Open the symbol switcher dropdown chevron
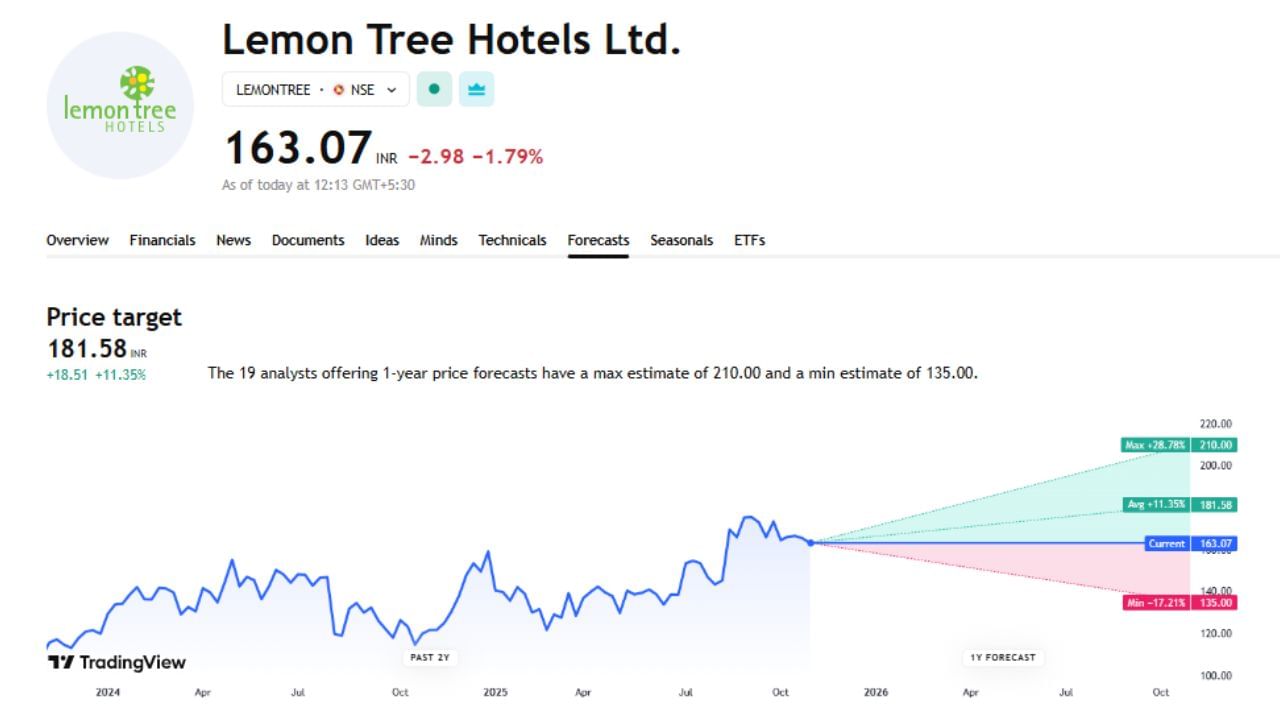 394,89
